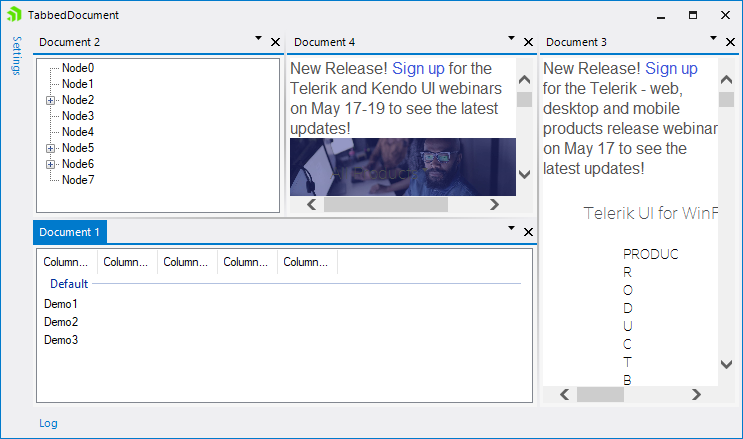Screen dimensions: 743x439
Task: Click vertical scrollbar thumb in Document 4
Action: 524,100
